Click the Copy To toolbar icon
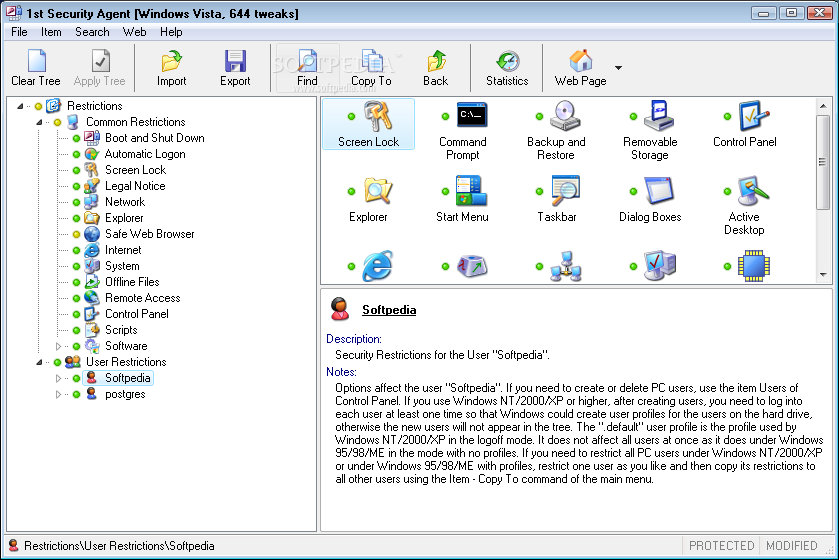Image resolution: width=839 pixels, height=560 pixels. tap(371, 62)
